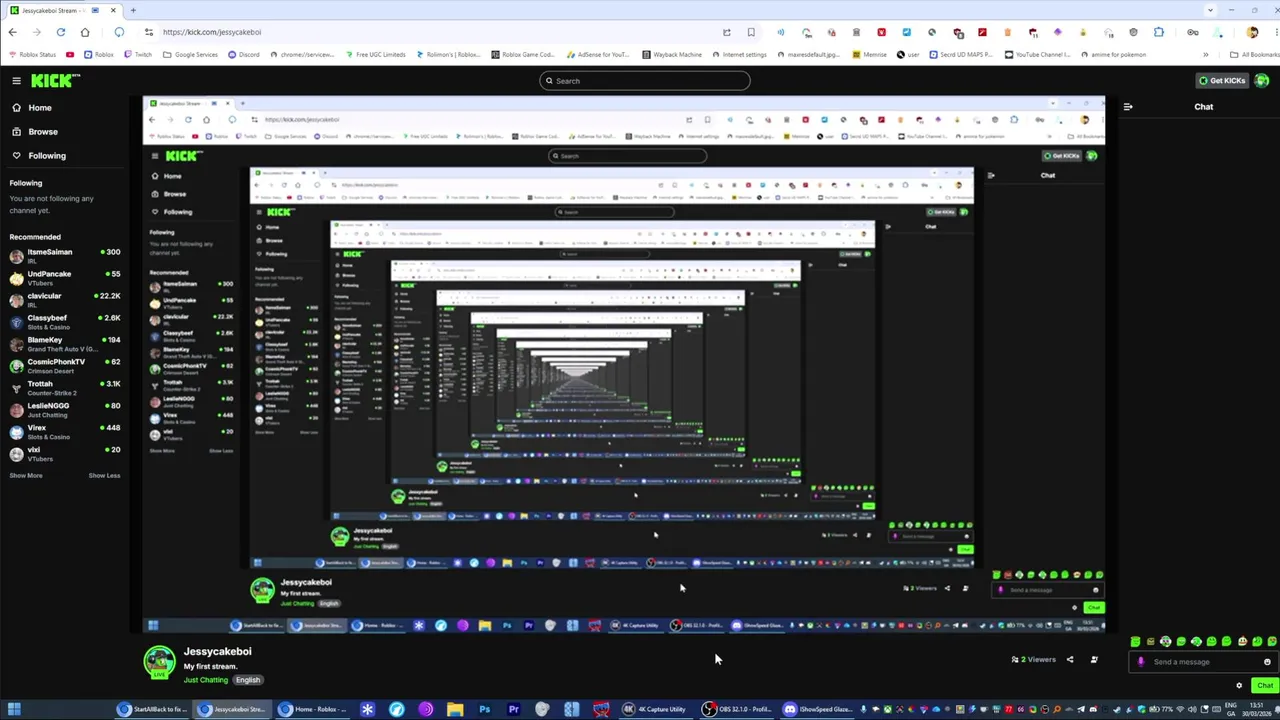Open File Explorer from the taskbar
1280x720 pixels.
tap(455, 710)
